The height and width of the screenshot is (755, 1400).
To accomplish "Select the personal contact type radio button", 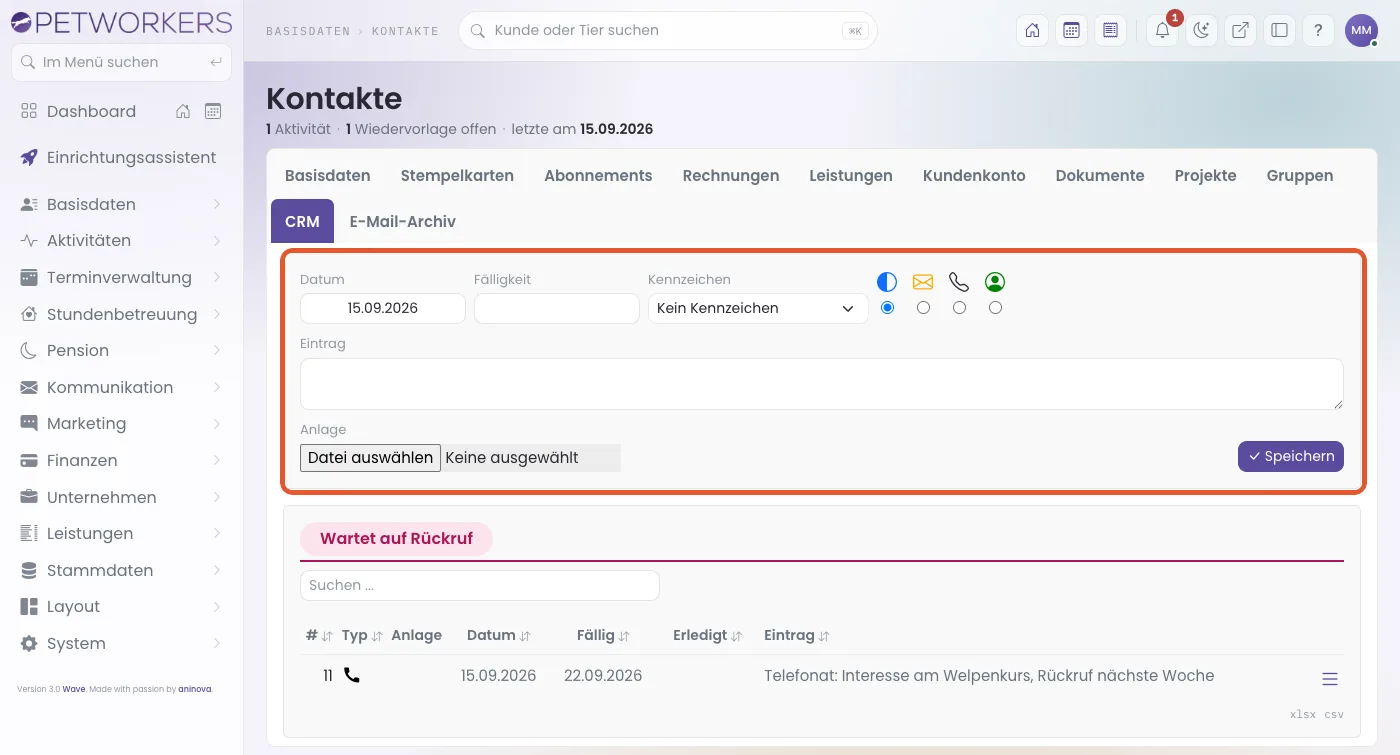I will pos(995,308).
